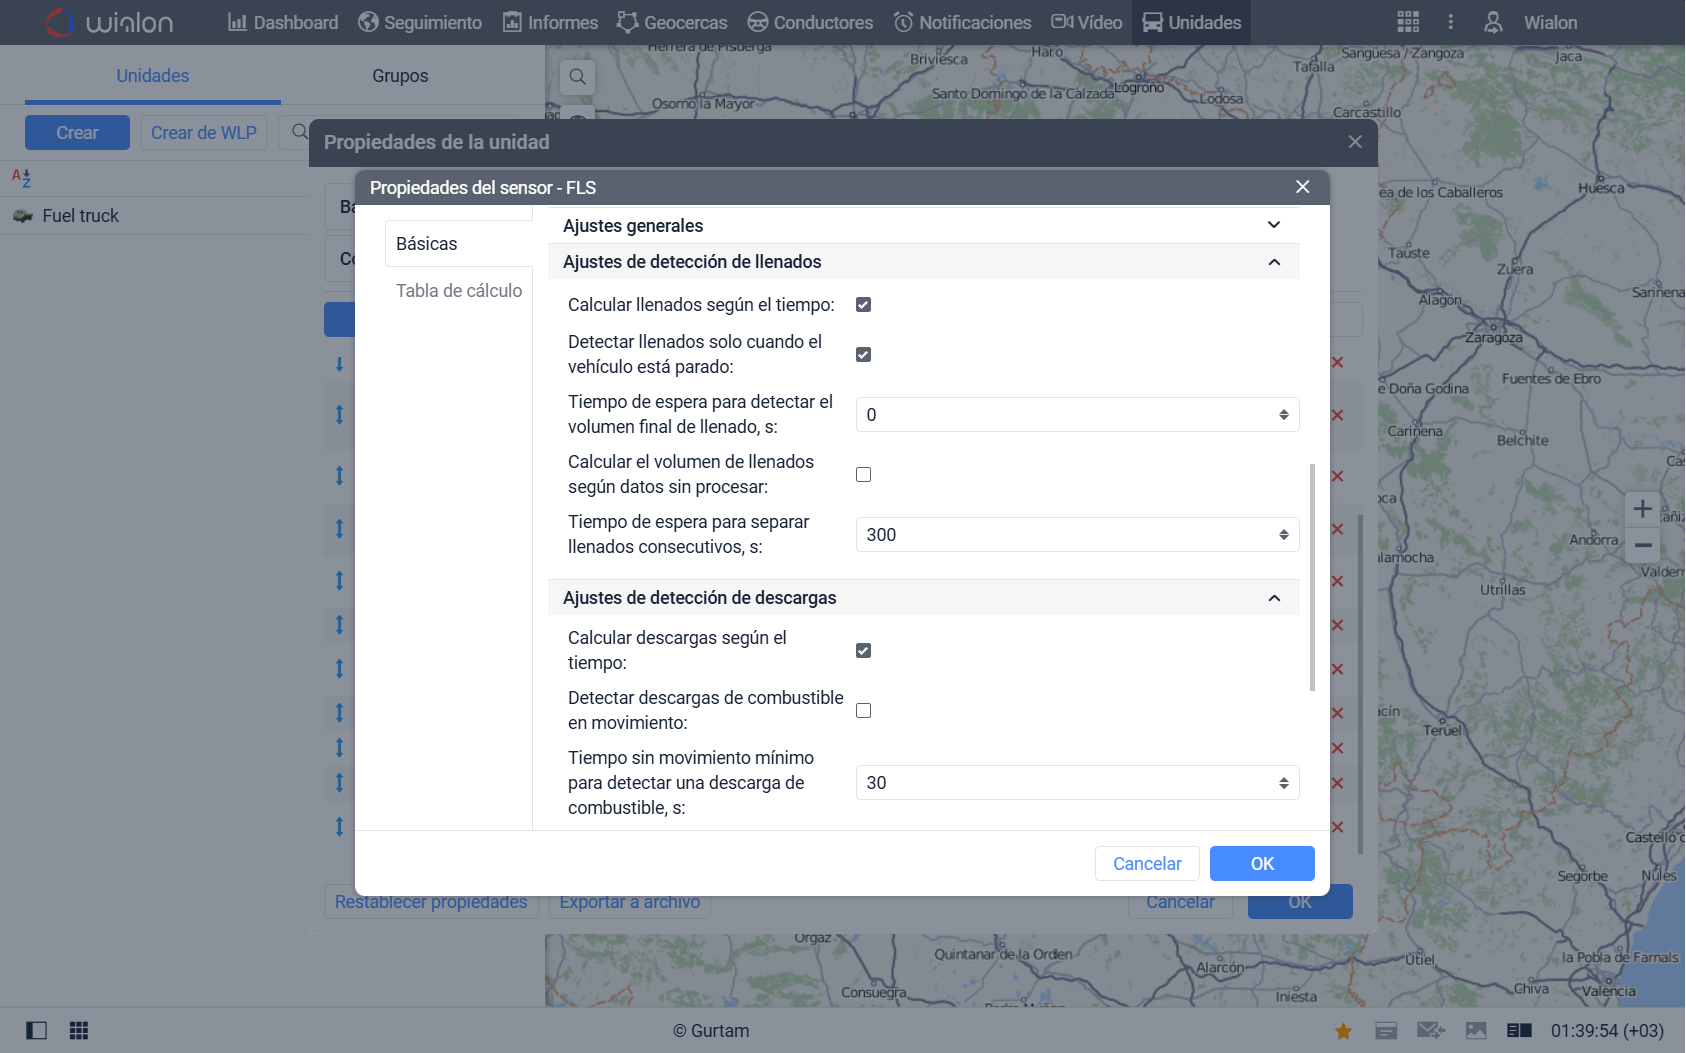Click Crear de WLP button
Screen dimensions: 1686x1053
(204, 133)
